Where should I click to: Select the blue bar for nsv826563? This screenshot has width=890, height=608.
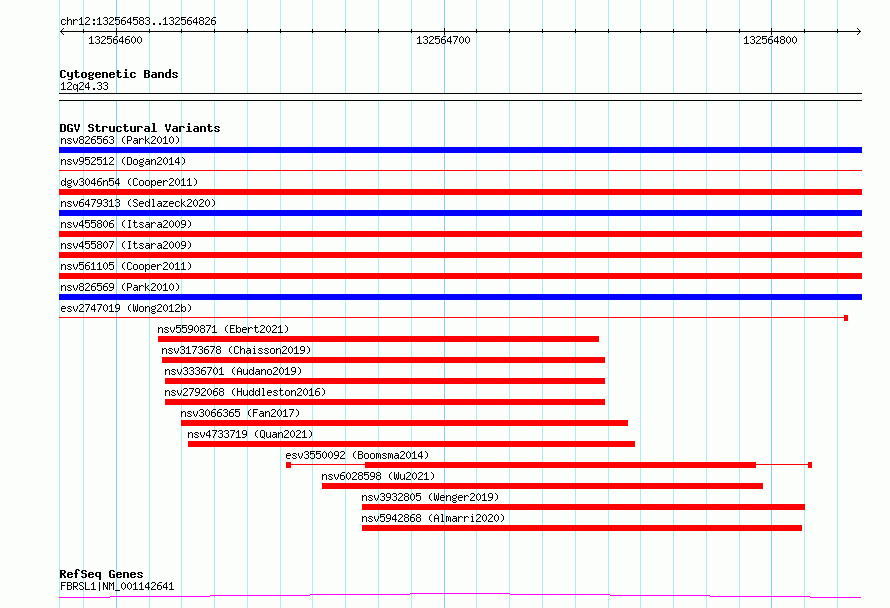pyautogui.click(x=460, y=150)
